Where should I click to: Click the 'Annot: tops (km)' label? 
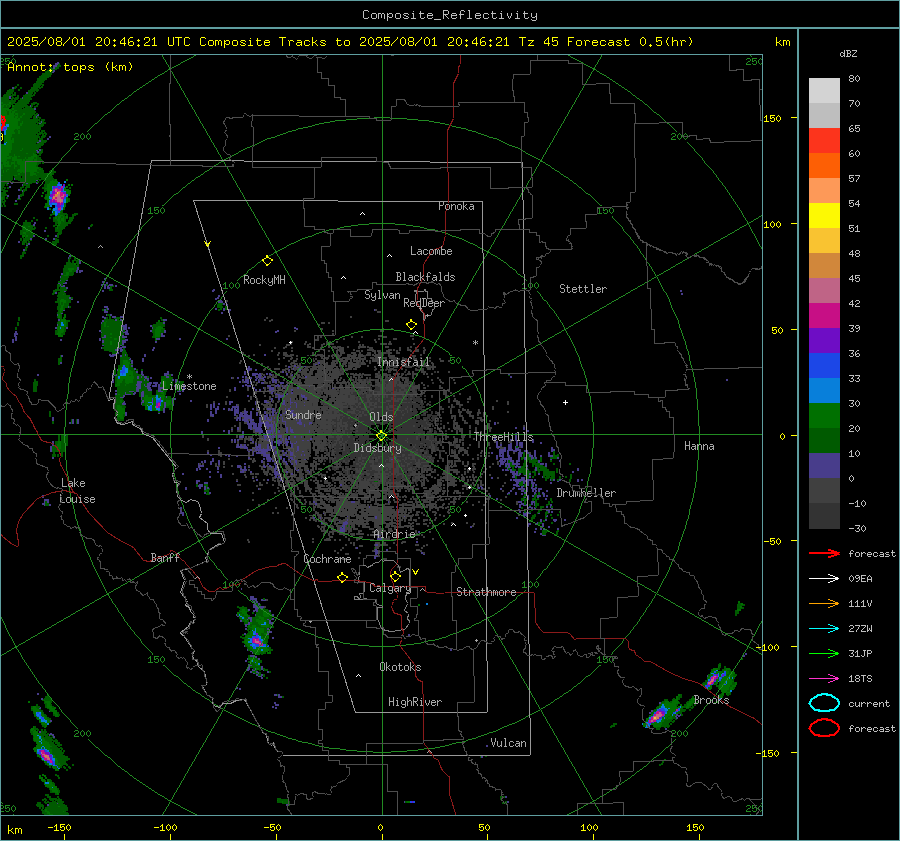coord(70,67)
